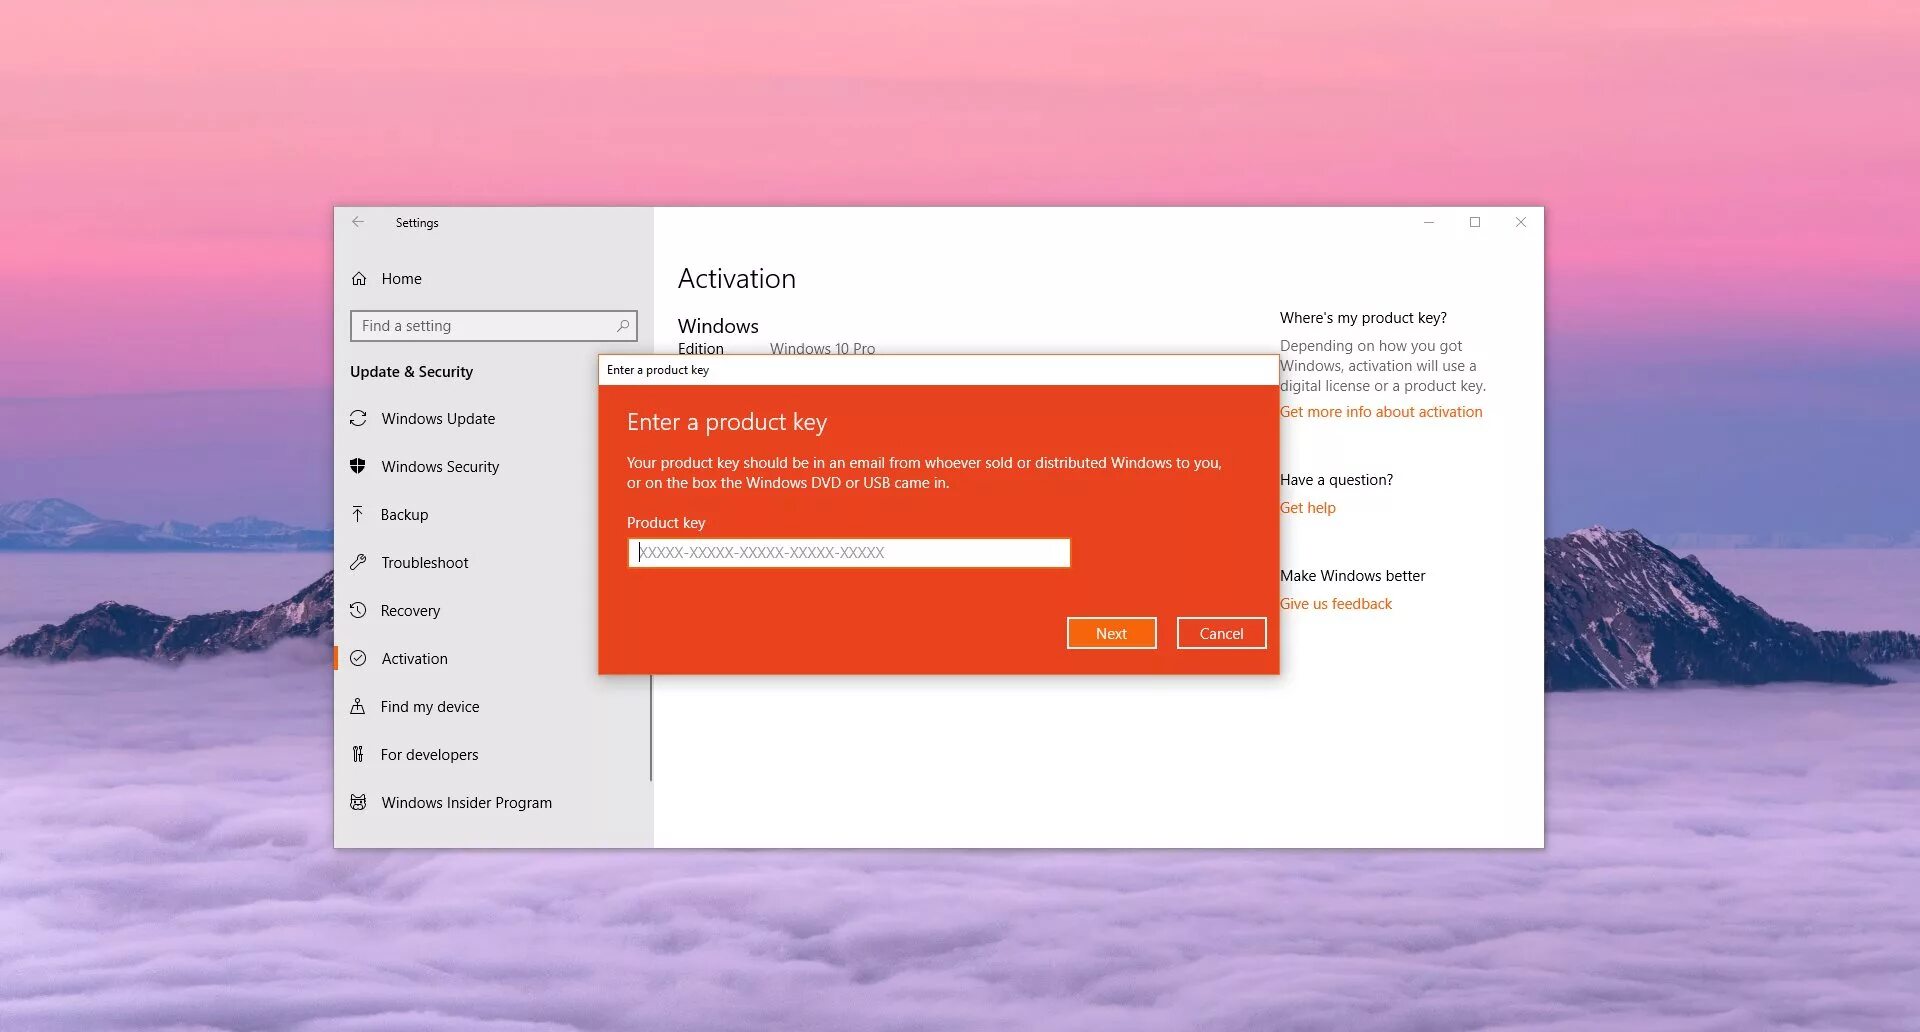Click the 'Update & Security' section heading

pos(411,372)
